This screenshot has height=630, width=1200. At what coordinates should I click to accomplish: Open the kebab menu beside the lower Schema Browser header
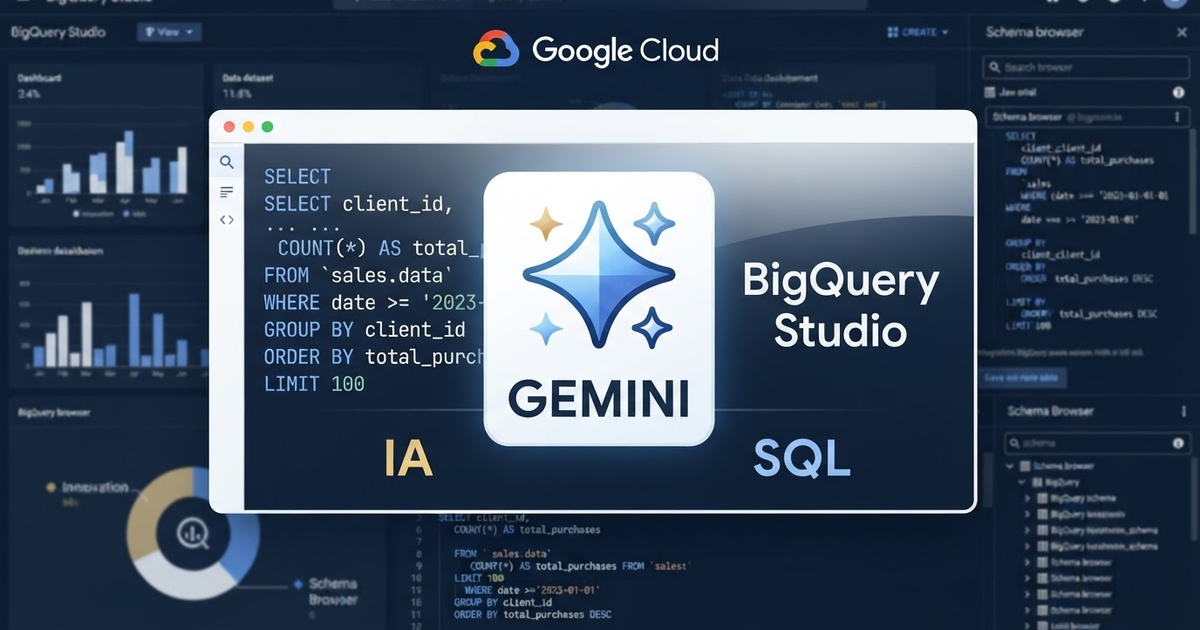tap(1185, 411)
